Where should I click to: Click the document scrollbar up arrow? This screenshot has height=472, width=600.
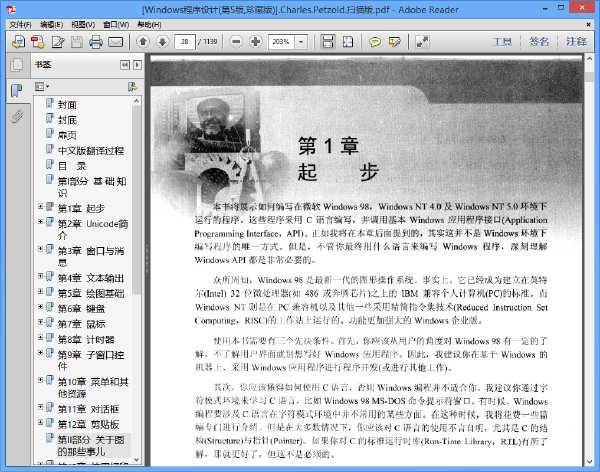[589, 59]
